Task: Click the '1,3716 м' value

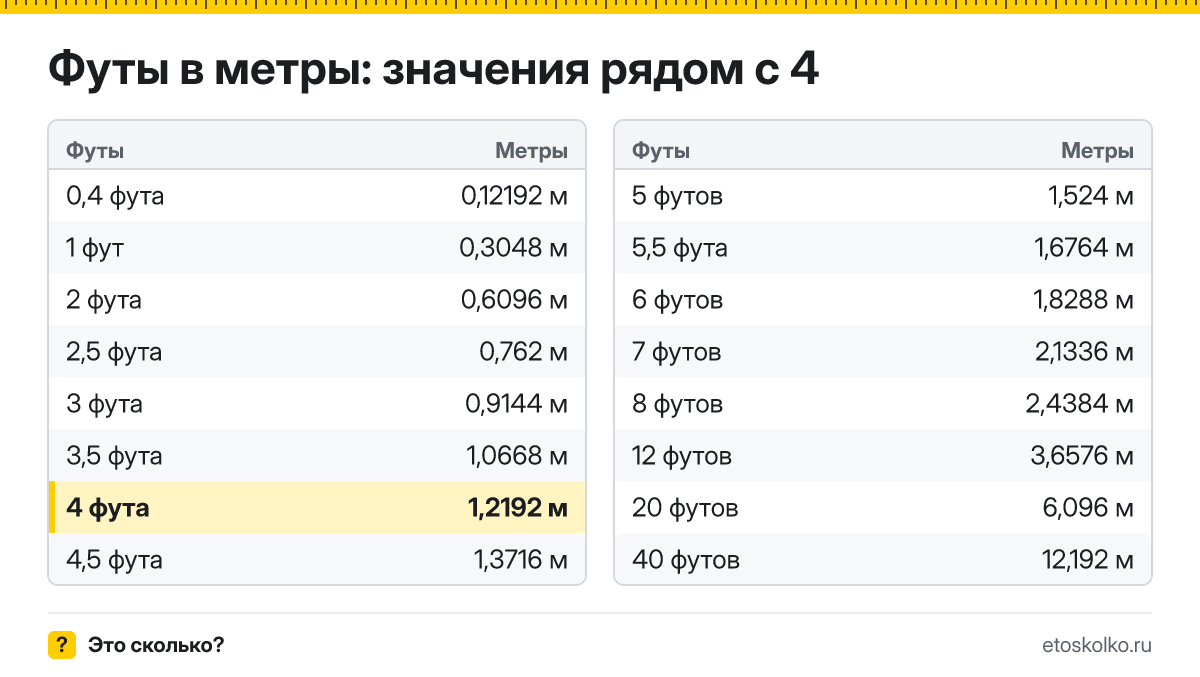Action: coord(521,560)
